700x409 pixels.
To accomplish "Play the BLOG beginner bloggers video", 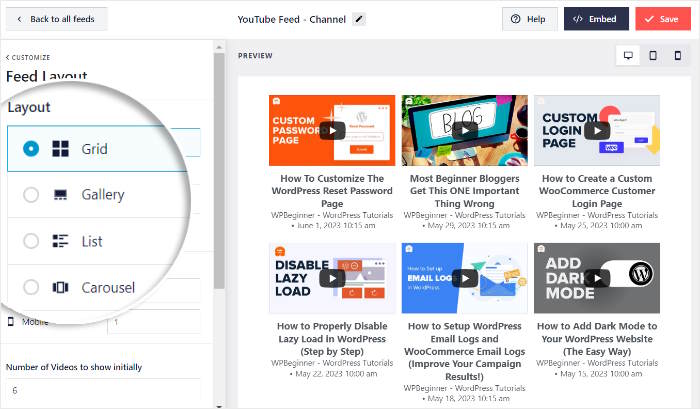I will (465, 130).
